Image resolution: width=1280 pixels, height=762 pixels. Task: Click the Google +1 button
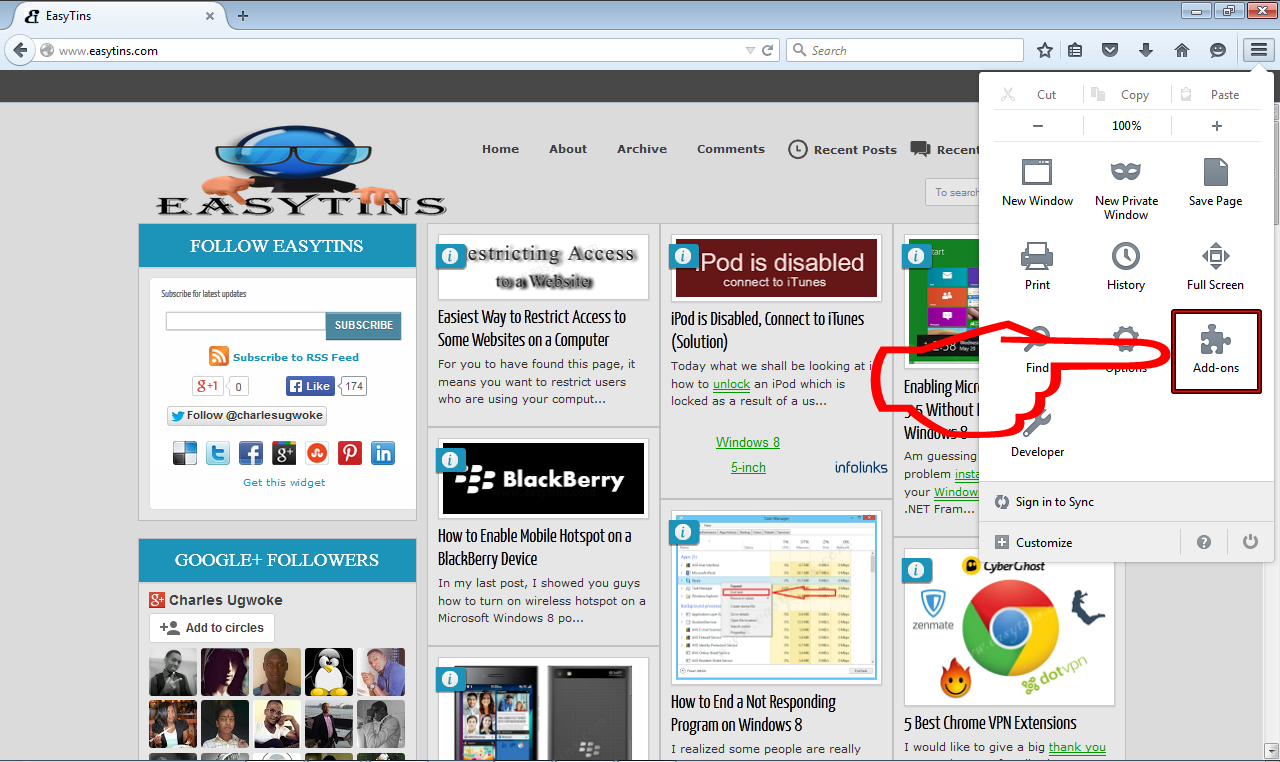point(208,386)
